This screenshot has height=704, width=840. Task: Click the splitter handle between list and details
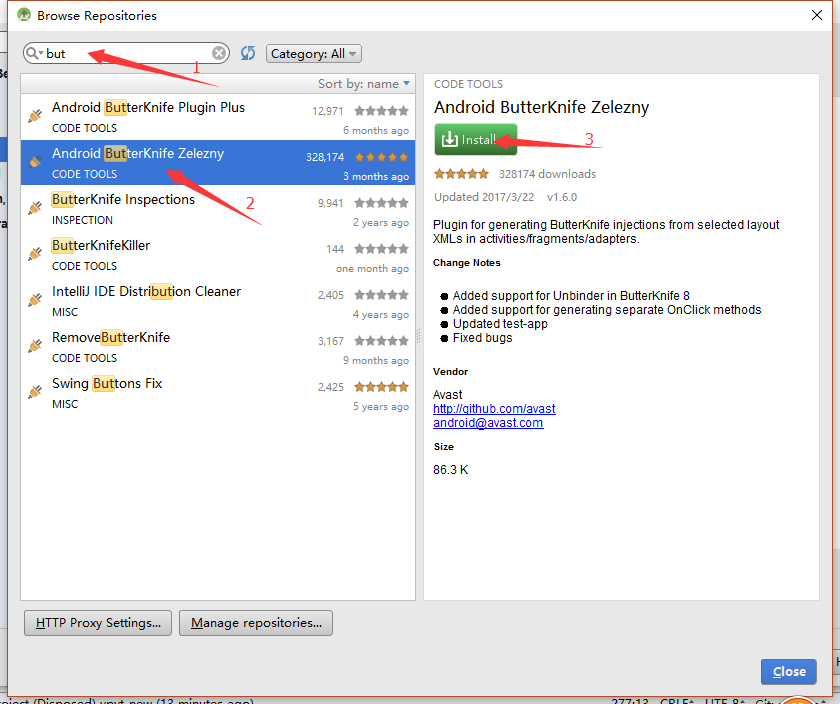click(x=419, y=336)
